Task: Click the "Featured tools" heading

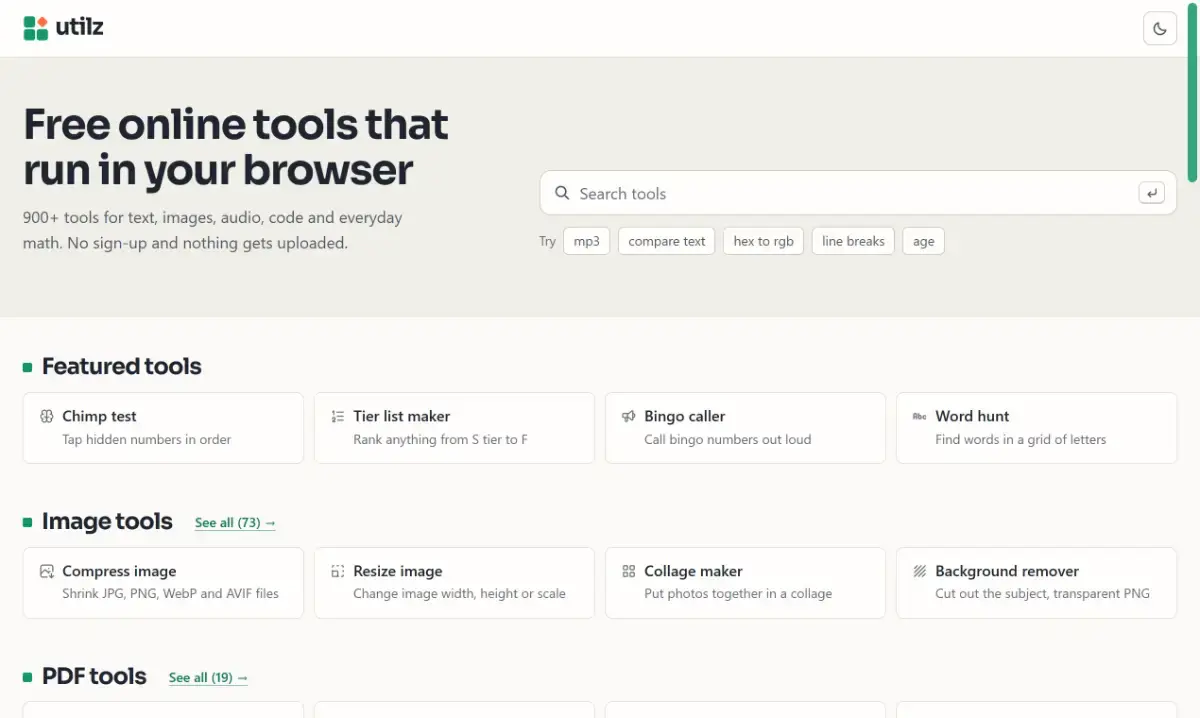Action: [121, 367]
